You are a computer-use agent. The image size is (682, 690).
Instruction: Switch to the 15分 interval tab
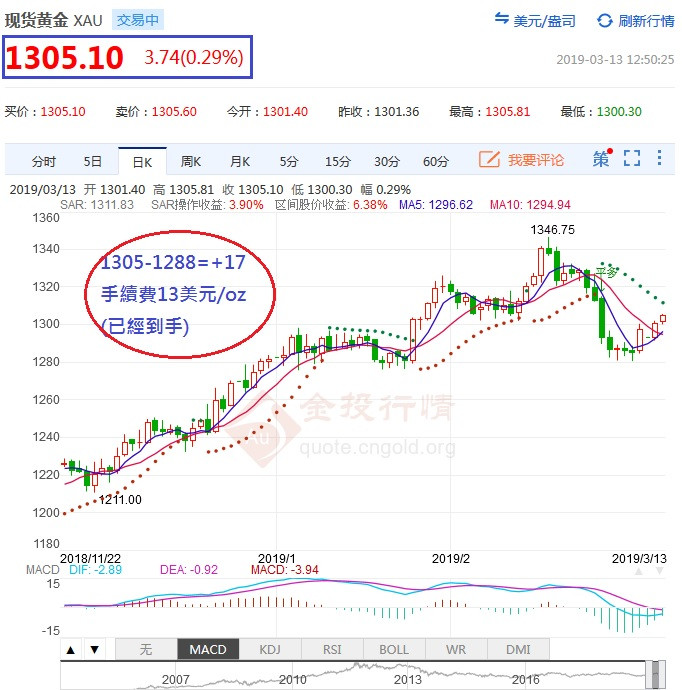337,161
